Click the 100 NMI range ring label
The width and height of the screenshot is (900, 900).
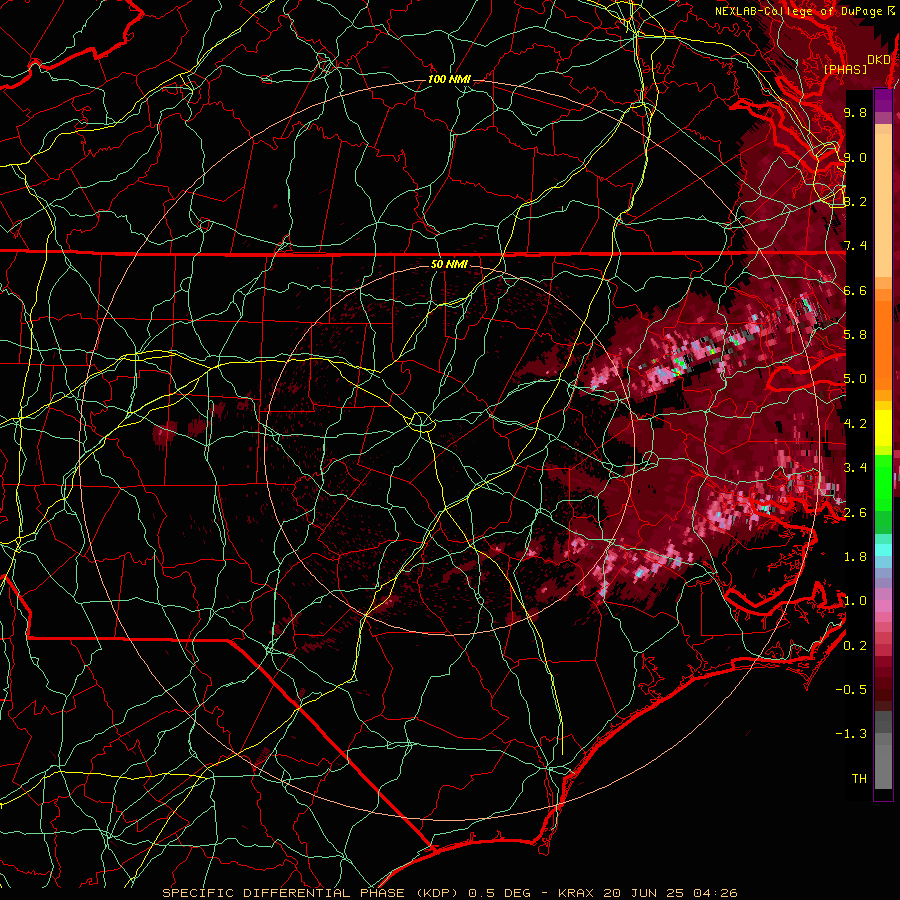tap(449, 79)
